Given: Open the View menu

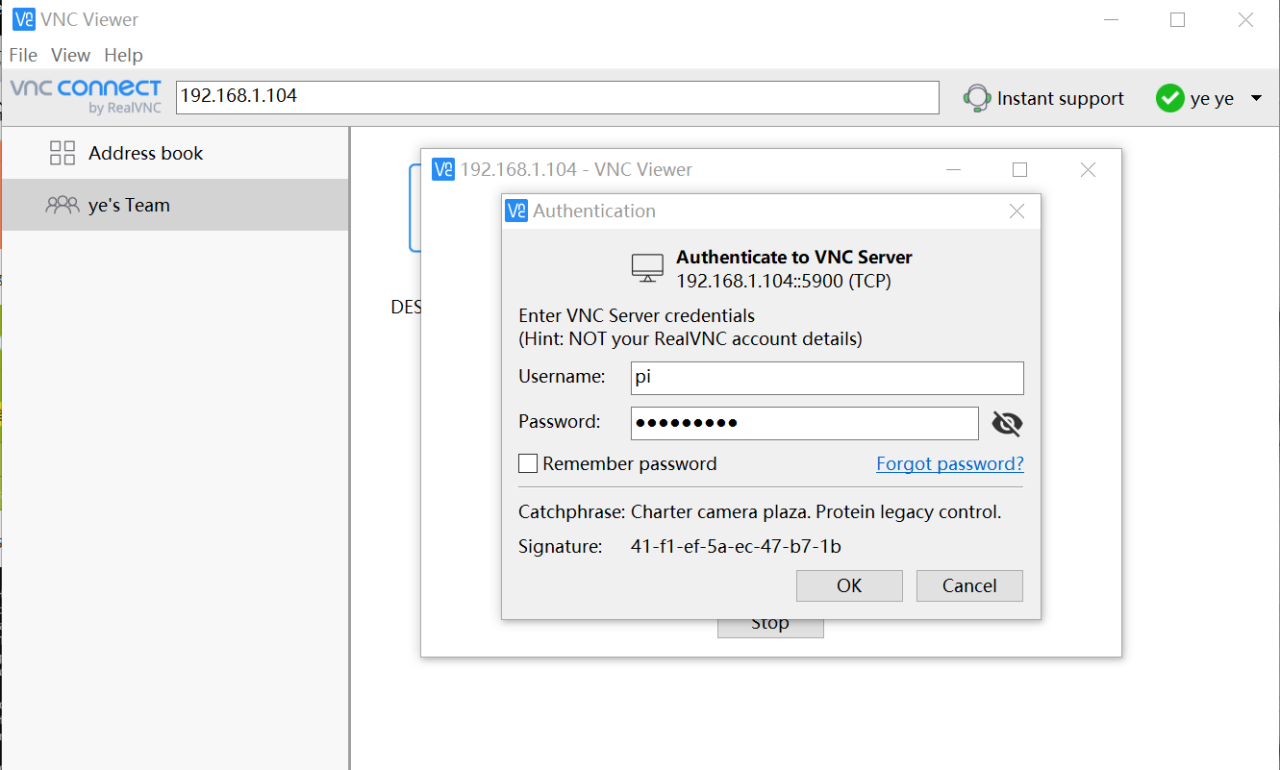Looking at the screenshot, I should (x=70, y=55).
